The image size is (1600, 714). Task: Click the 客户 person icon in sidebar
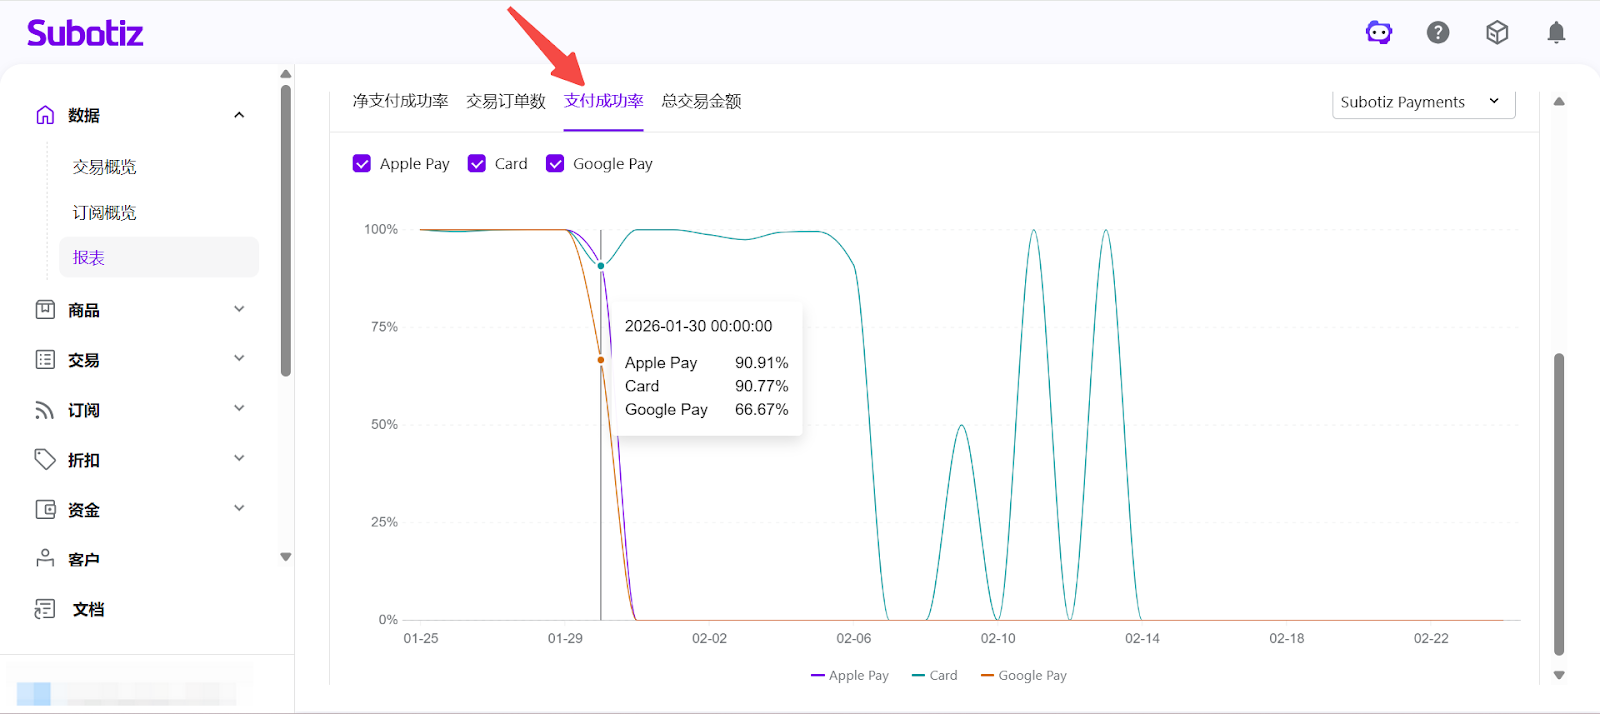coord(45,559)
